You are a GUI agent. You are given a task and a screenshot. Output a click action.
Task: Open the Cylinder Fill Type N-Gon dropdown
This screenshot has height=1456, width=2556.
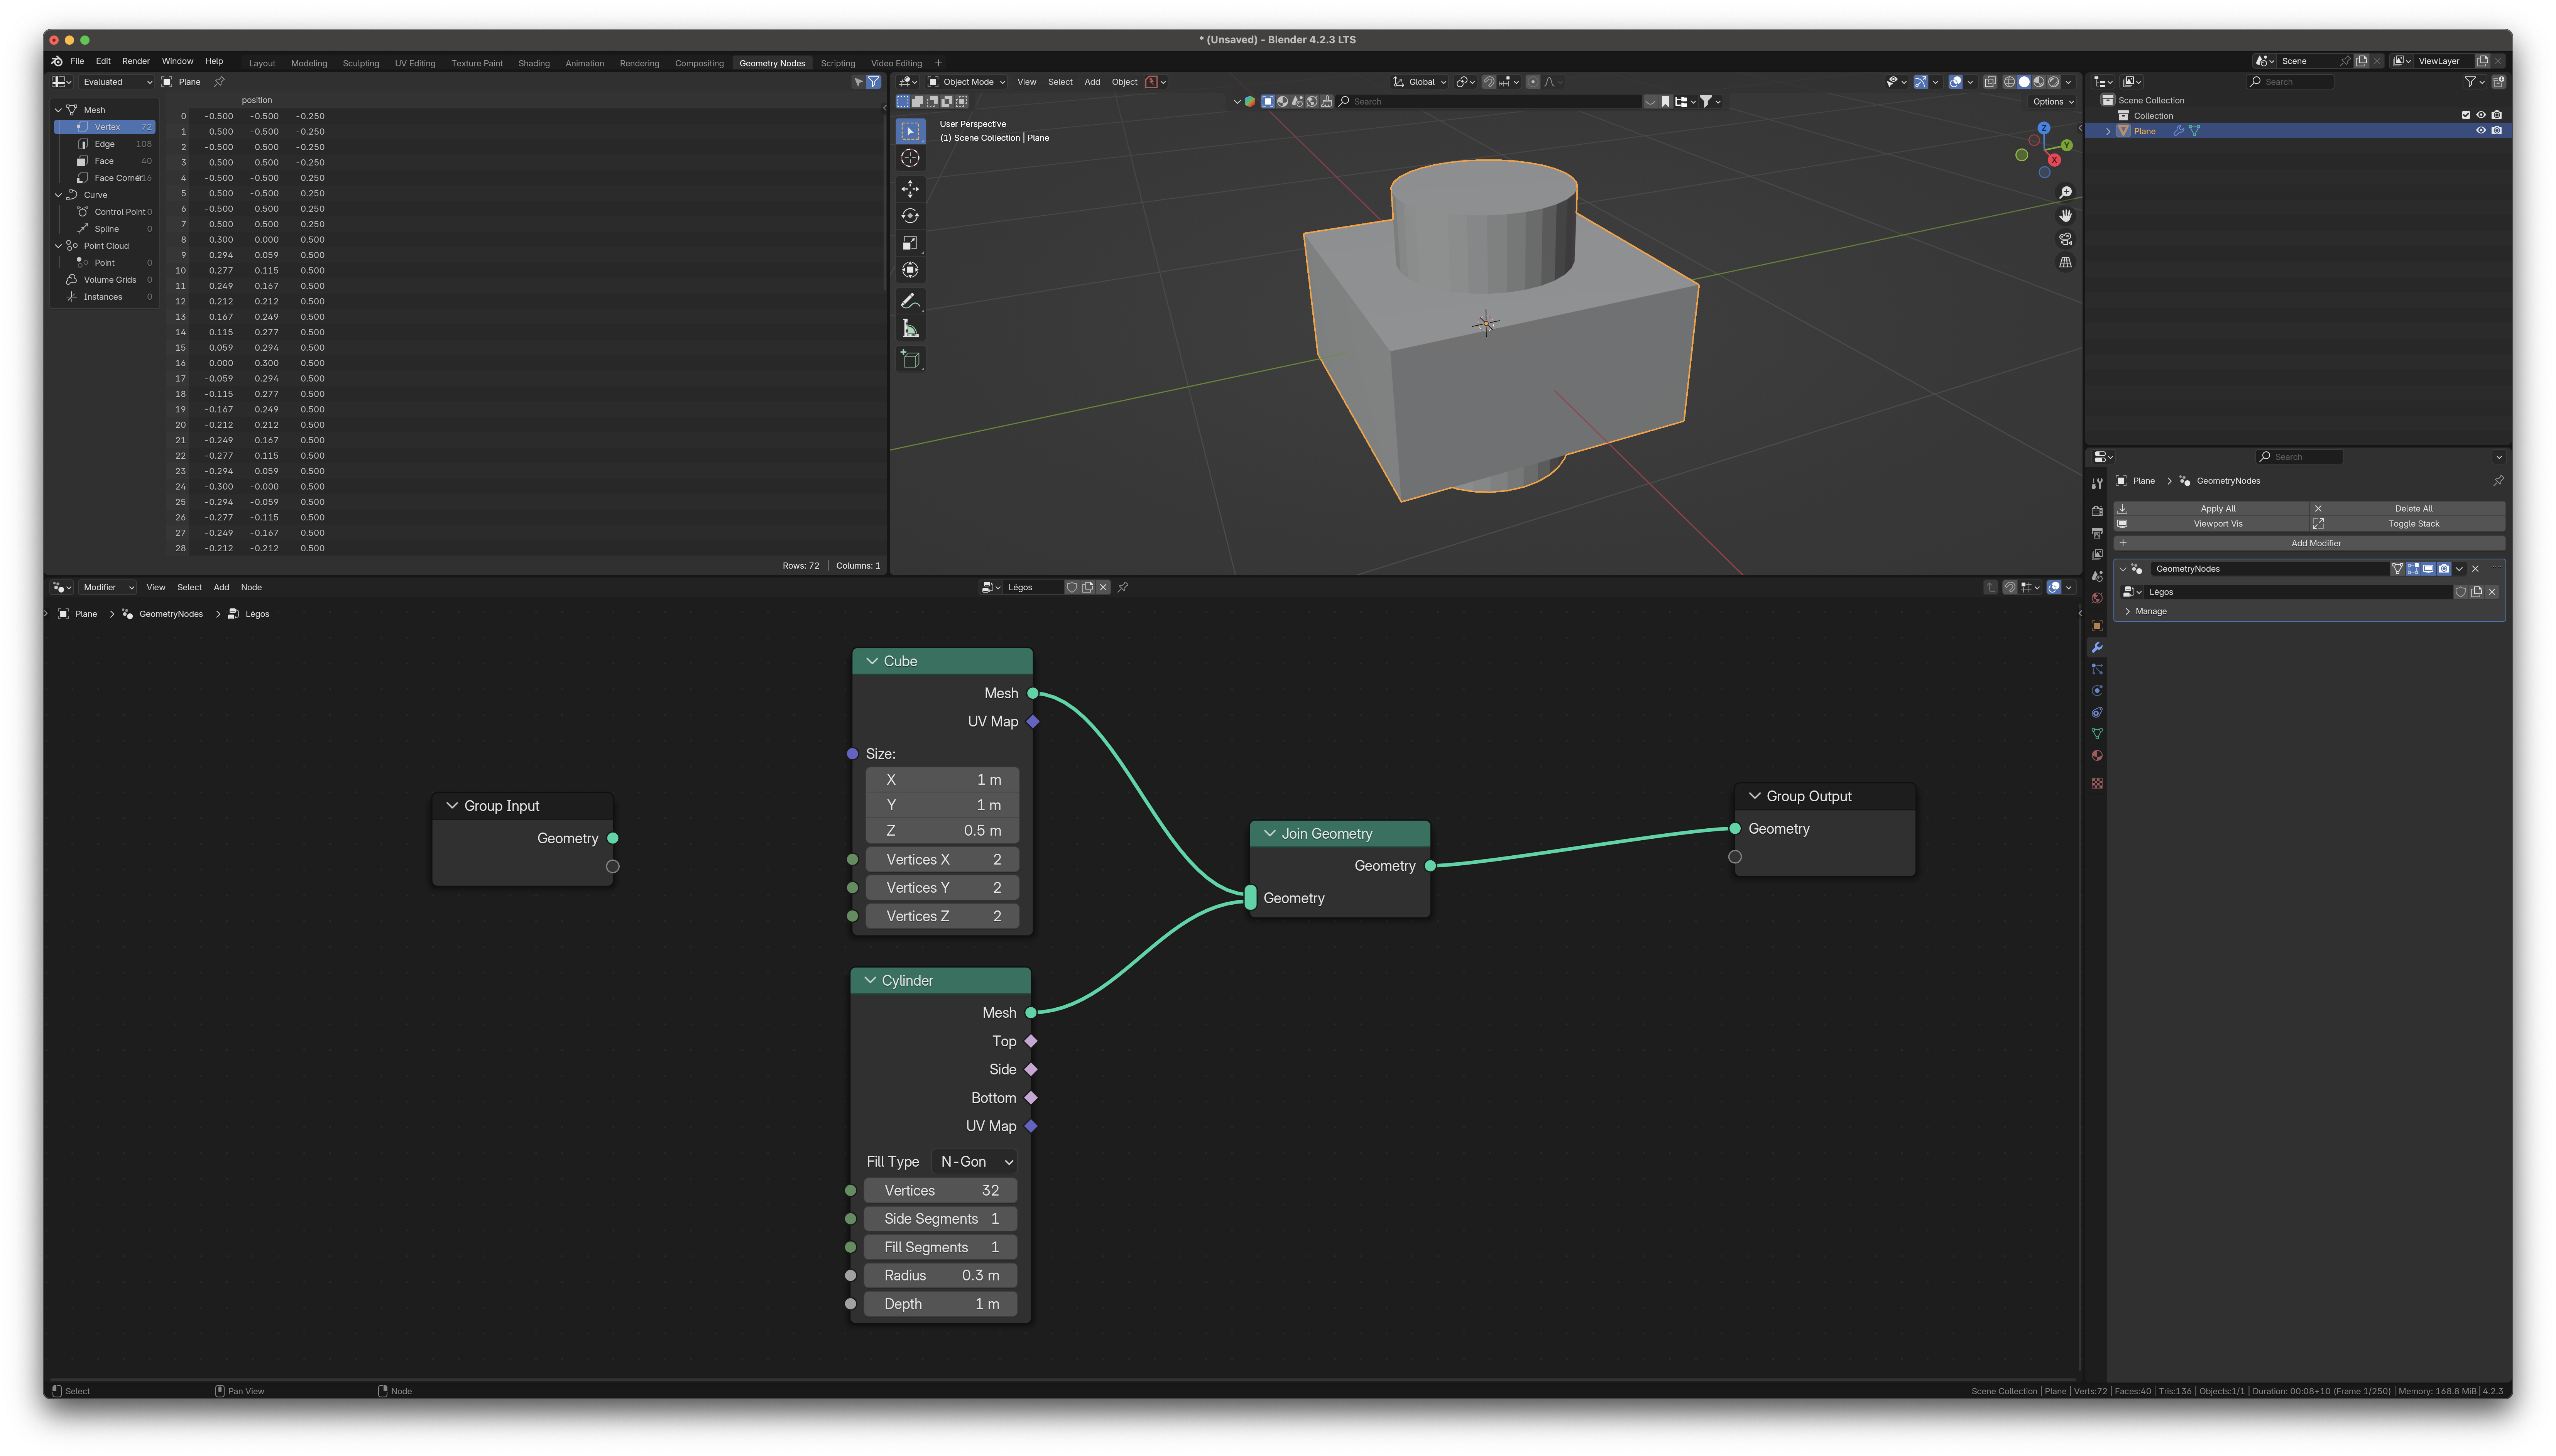click(x=976, y=1162)
